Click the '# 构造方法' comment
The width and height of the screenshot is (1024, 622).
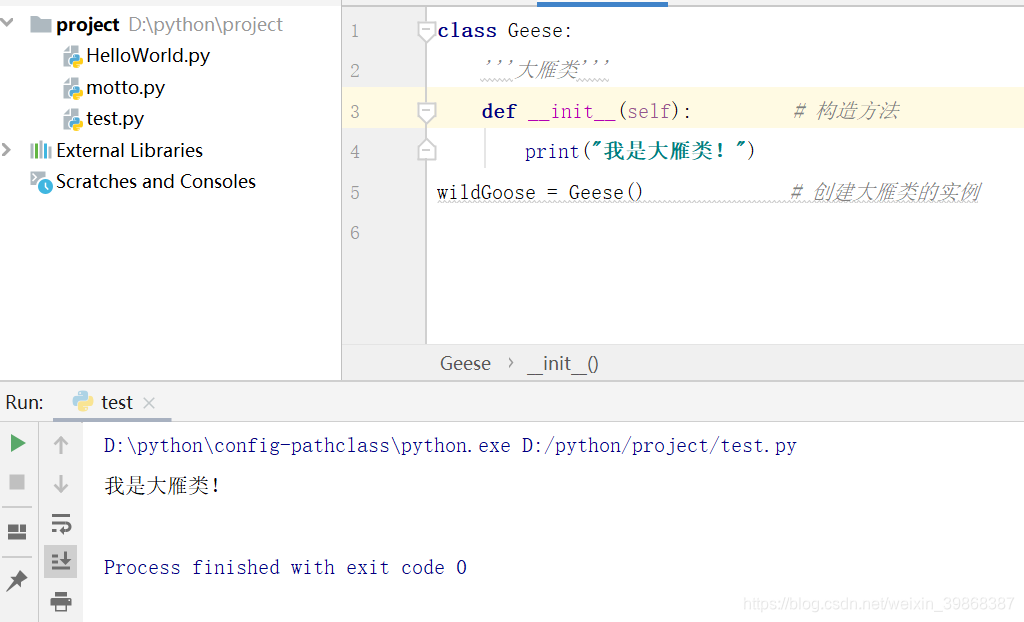[846, 111]
